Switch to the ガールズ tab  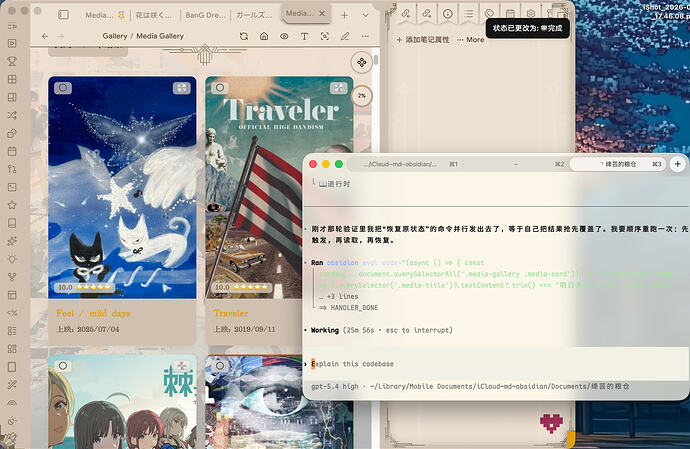(254, 15)
